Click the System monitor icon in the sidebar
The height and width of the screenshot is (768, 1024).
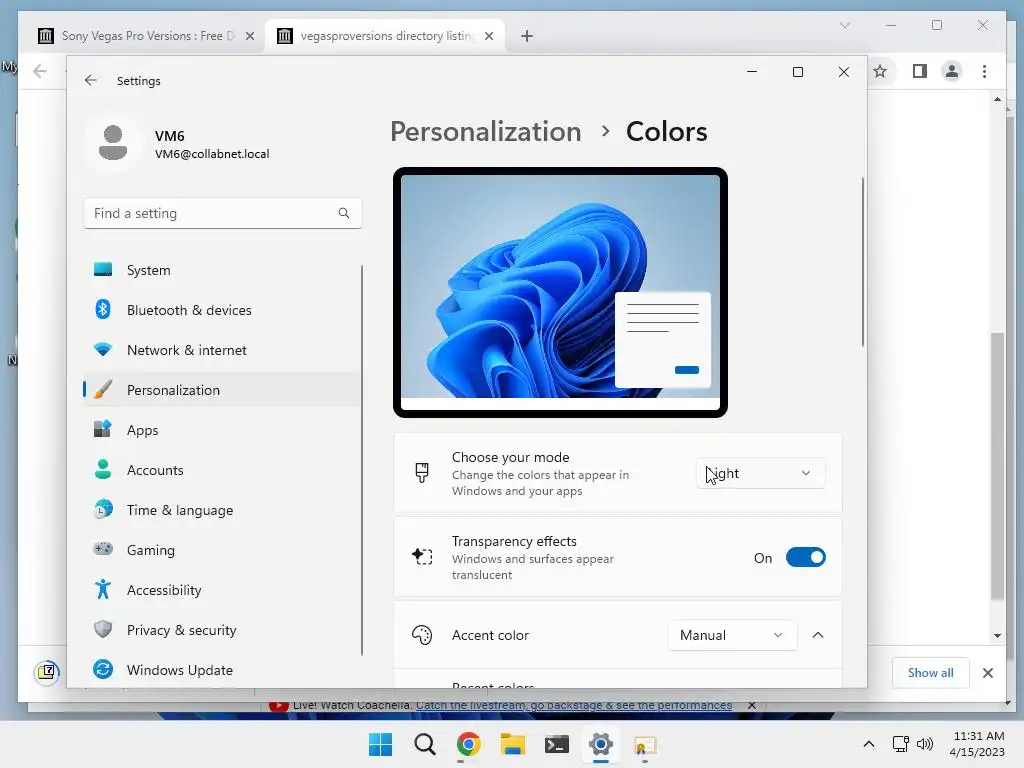click(103, 269)
